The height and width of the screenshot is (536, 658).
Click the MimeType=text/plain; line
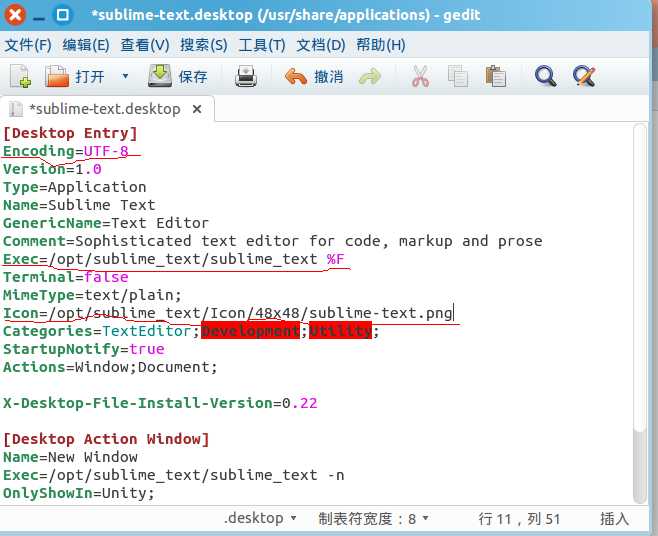(x=92, y=295)
